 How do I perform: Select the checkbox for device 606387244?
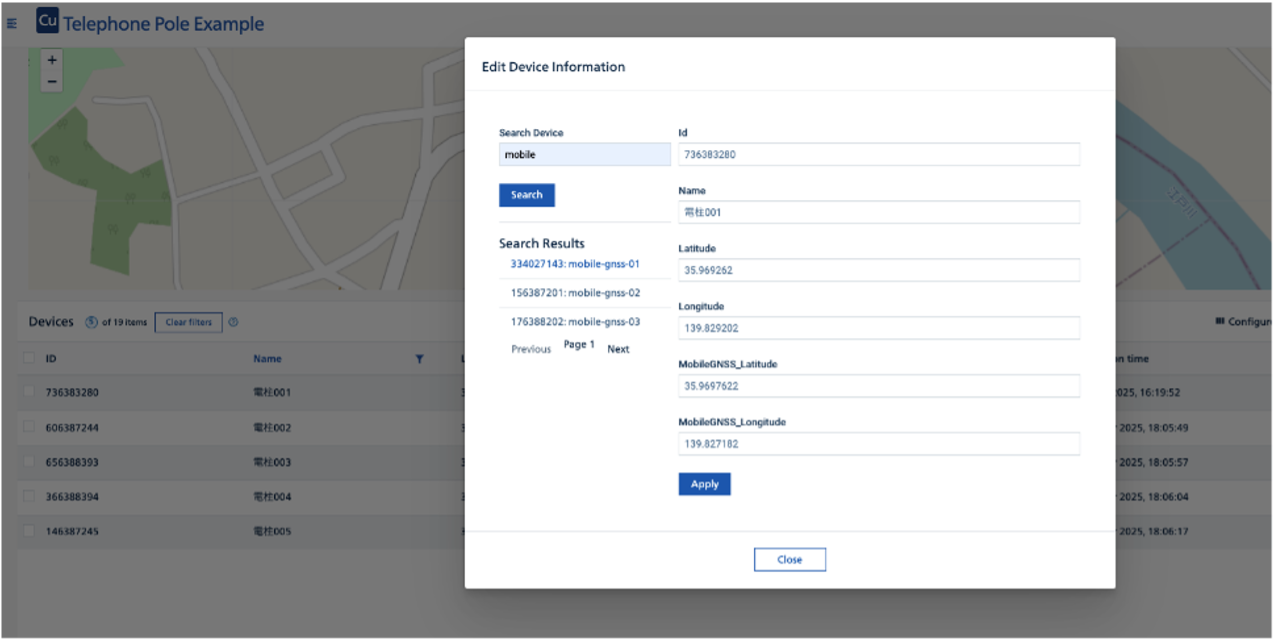click(x=29, y=427)
